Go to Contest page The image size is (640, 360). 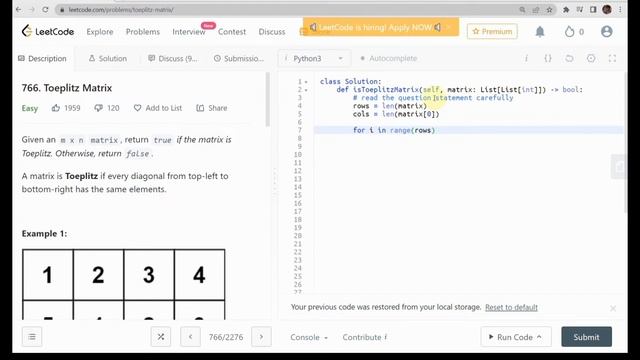(232, 31)
